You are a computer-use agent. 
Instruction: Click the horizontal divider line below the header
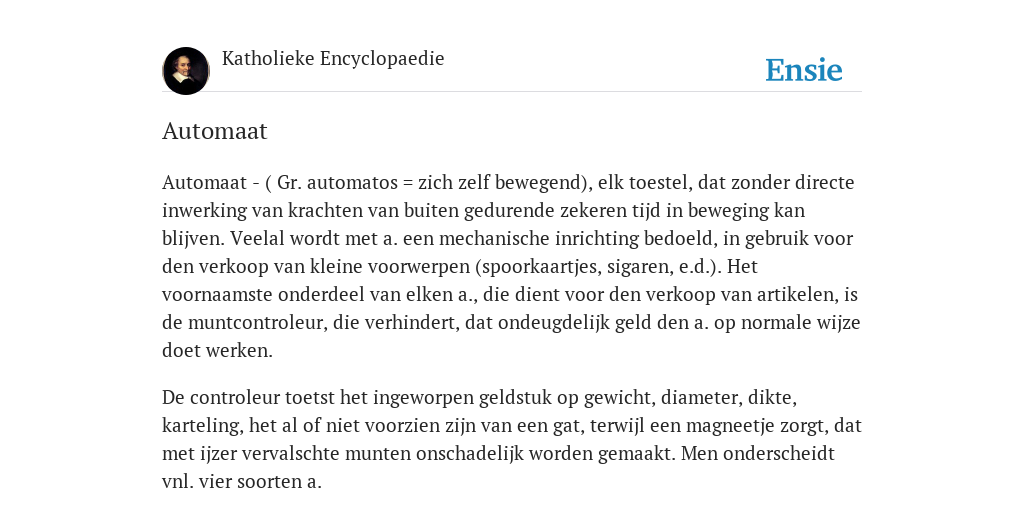[x=512, y=92]
